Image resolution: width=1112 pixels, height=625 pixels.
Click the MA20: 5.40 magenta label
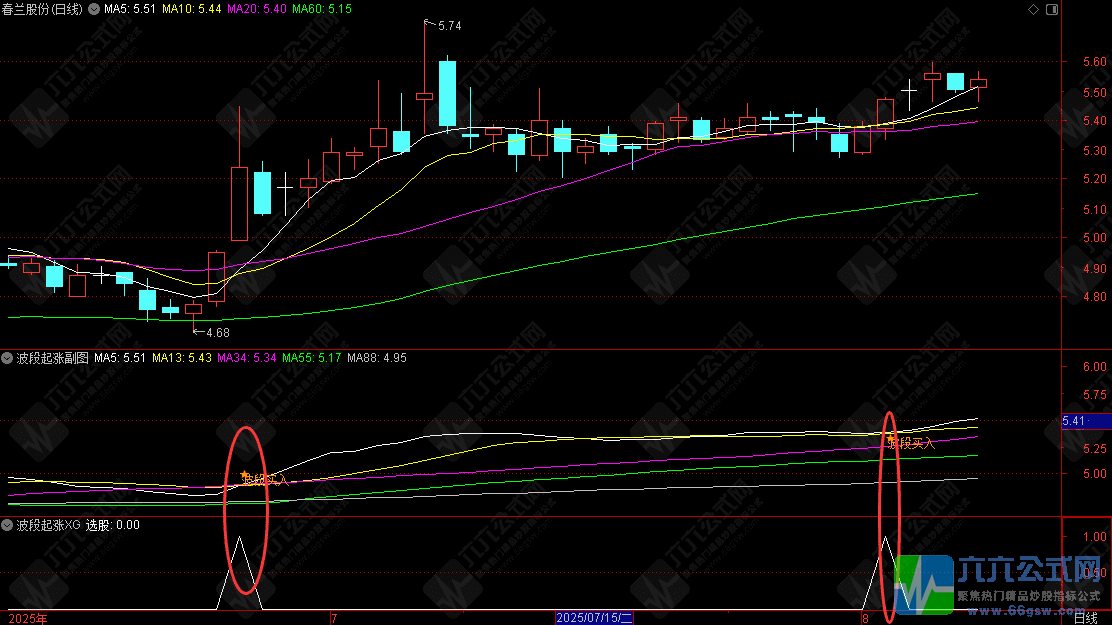tap(257, 9)
